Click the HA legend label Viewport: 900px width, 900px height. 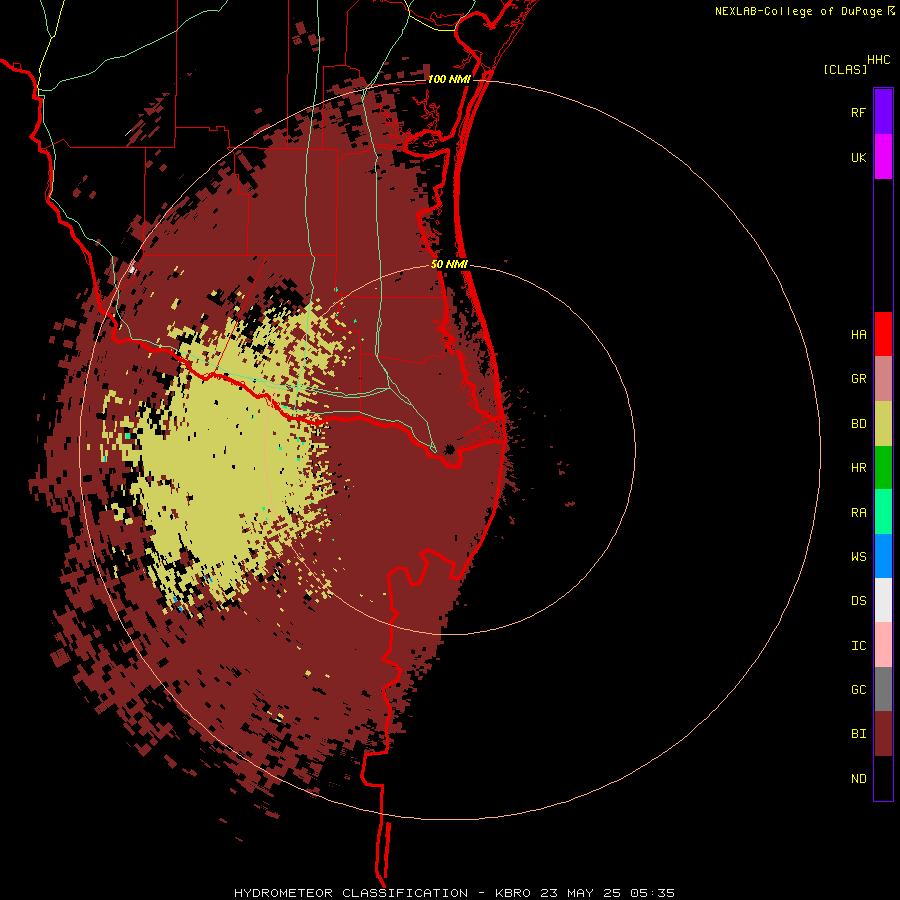pyautogui.click(x=858, y=335)
